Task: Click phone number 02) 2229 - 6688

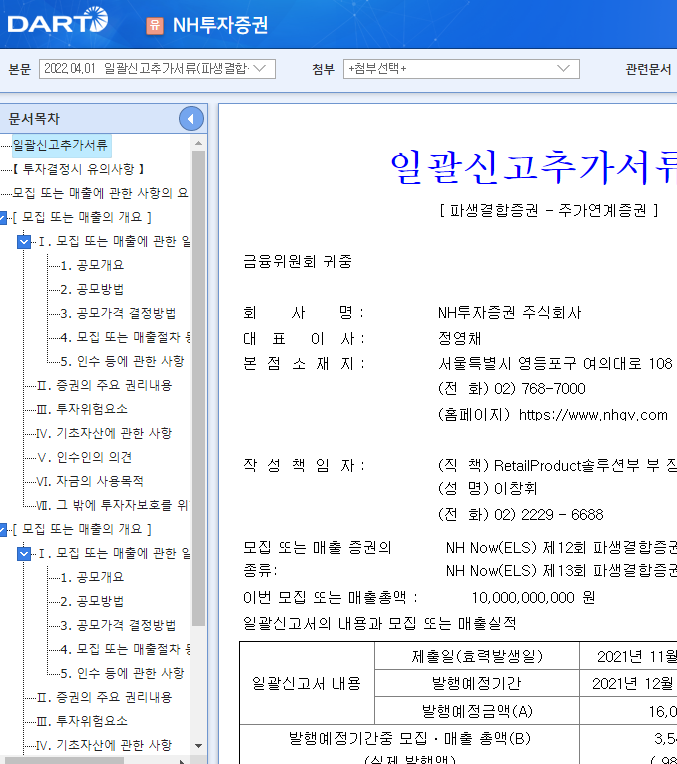Action: click(x=548, y=515)
